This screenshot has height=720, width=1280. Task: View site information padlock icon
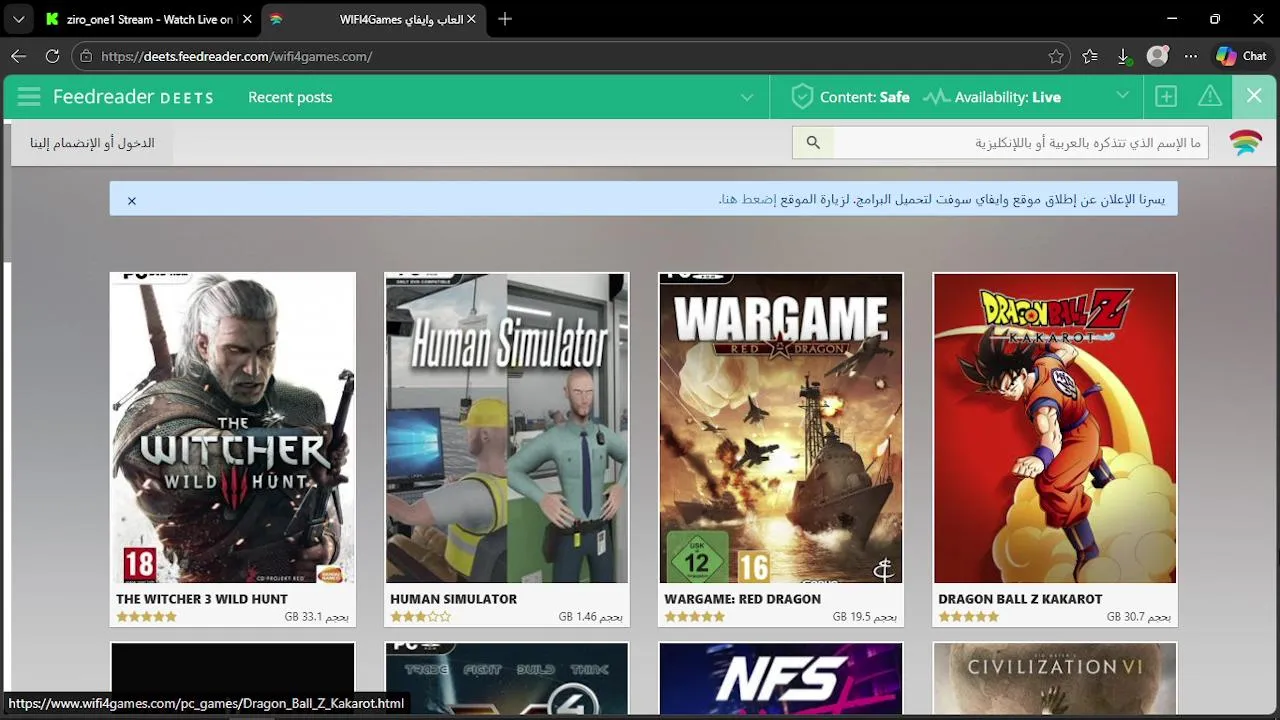tap(86, 56)
